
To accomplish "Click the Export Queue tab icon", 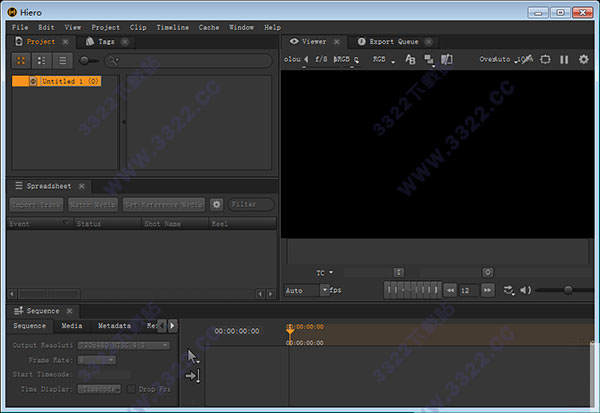I will (x=361, y=41).
